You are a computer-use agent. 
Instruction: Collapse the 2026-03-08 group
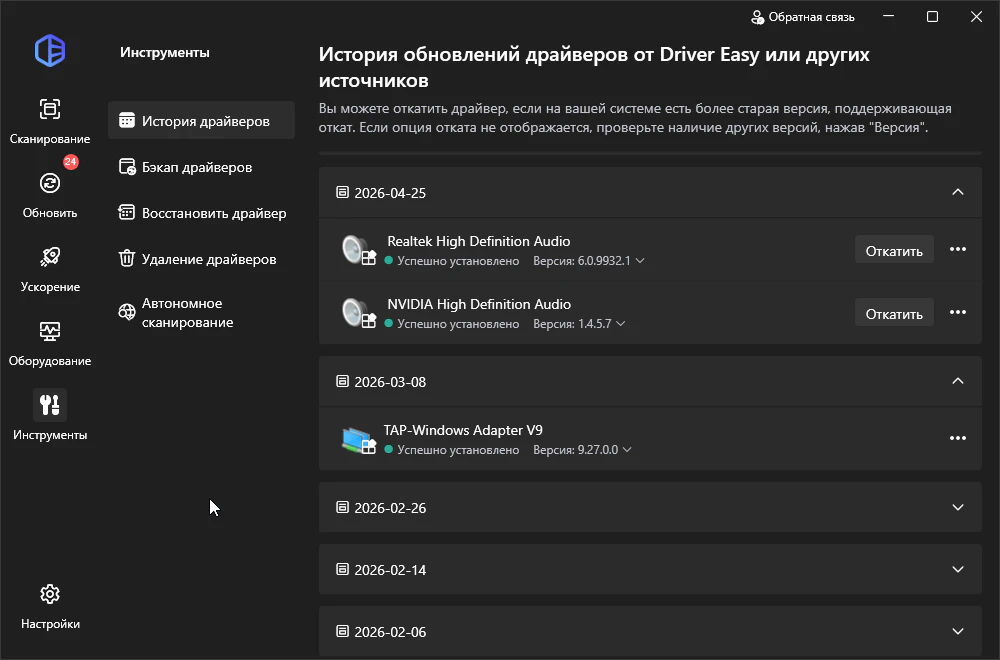point(957,381)
